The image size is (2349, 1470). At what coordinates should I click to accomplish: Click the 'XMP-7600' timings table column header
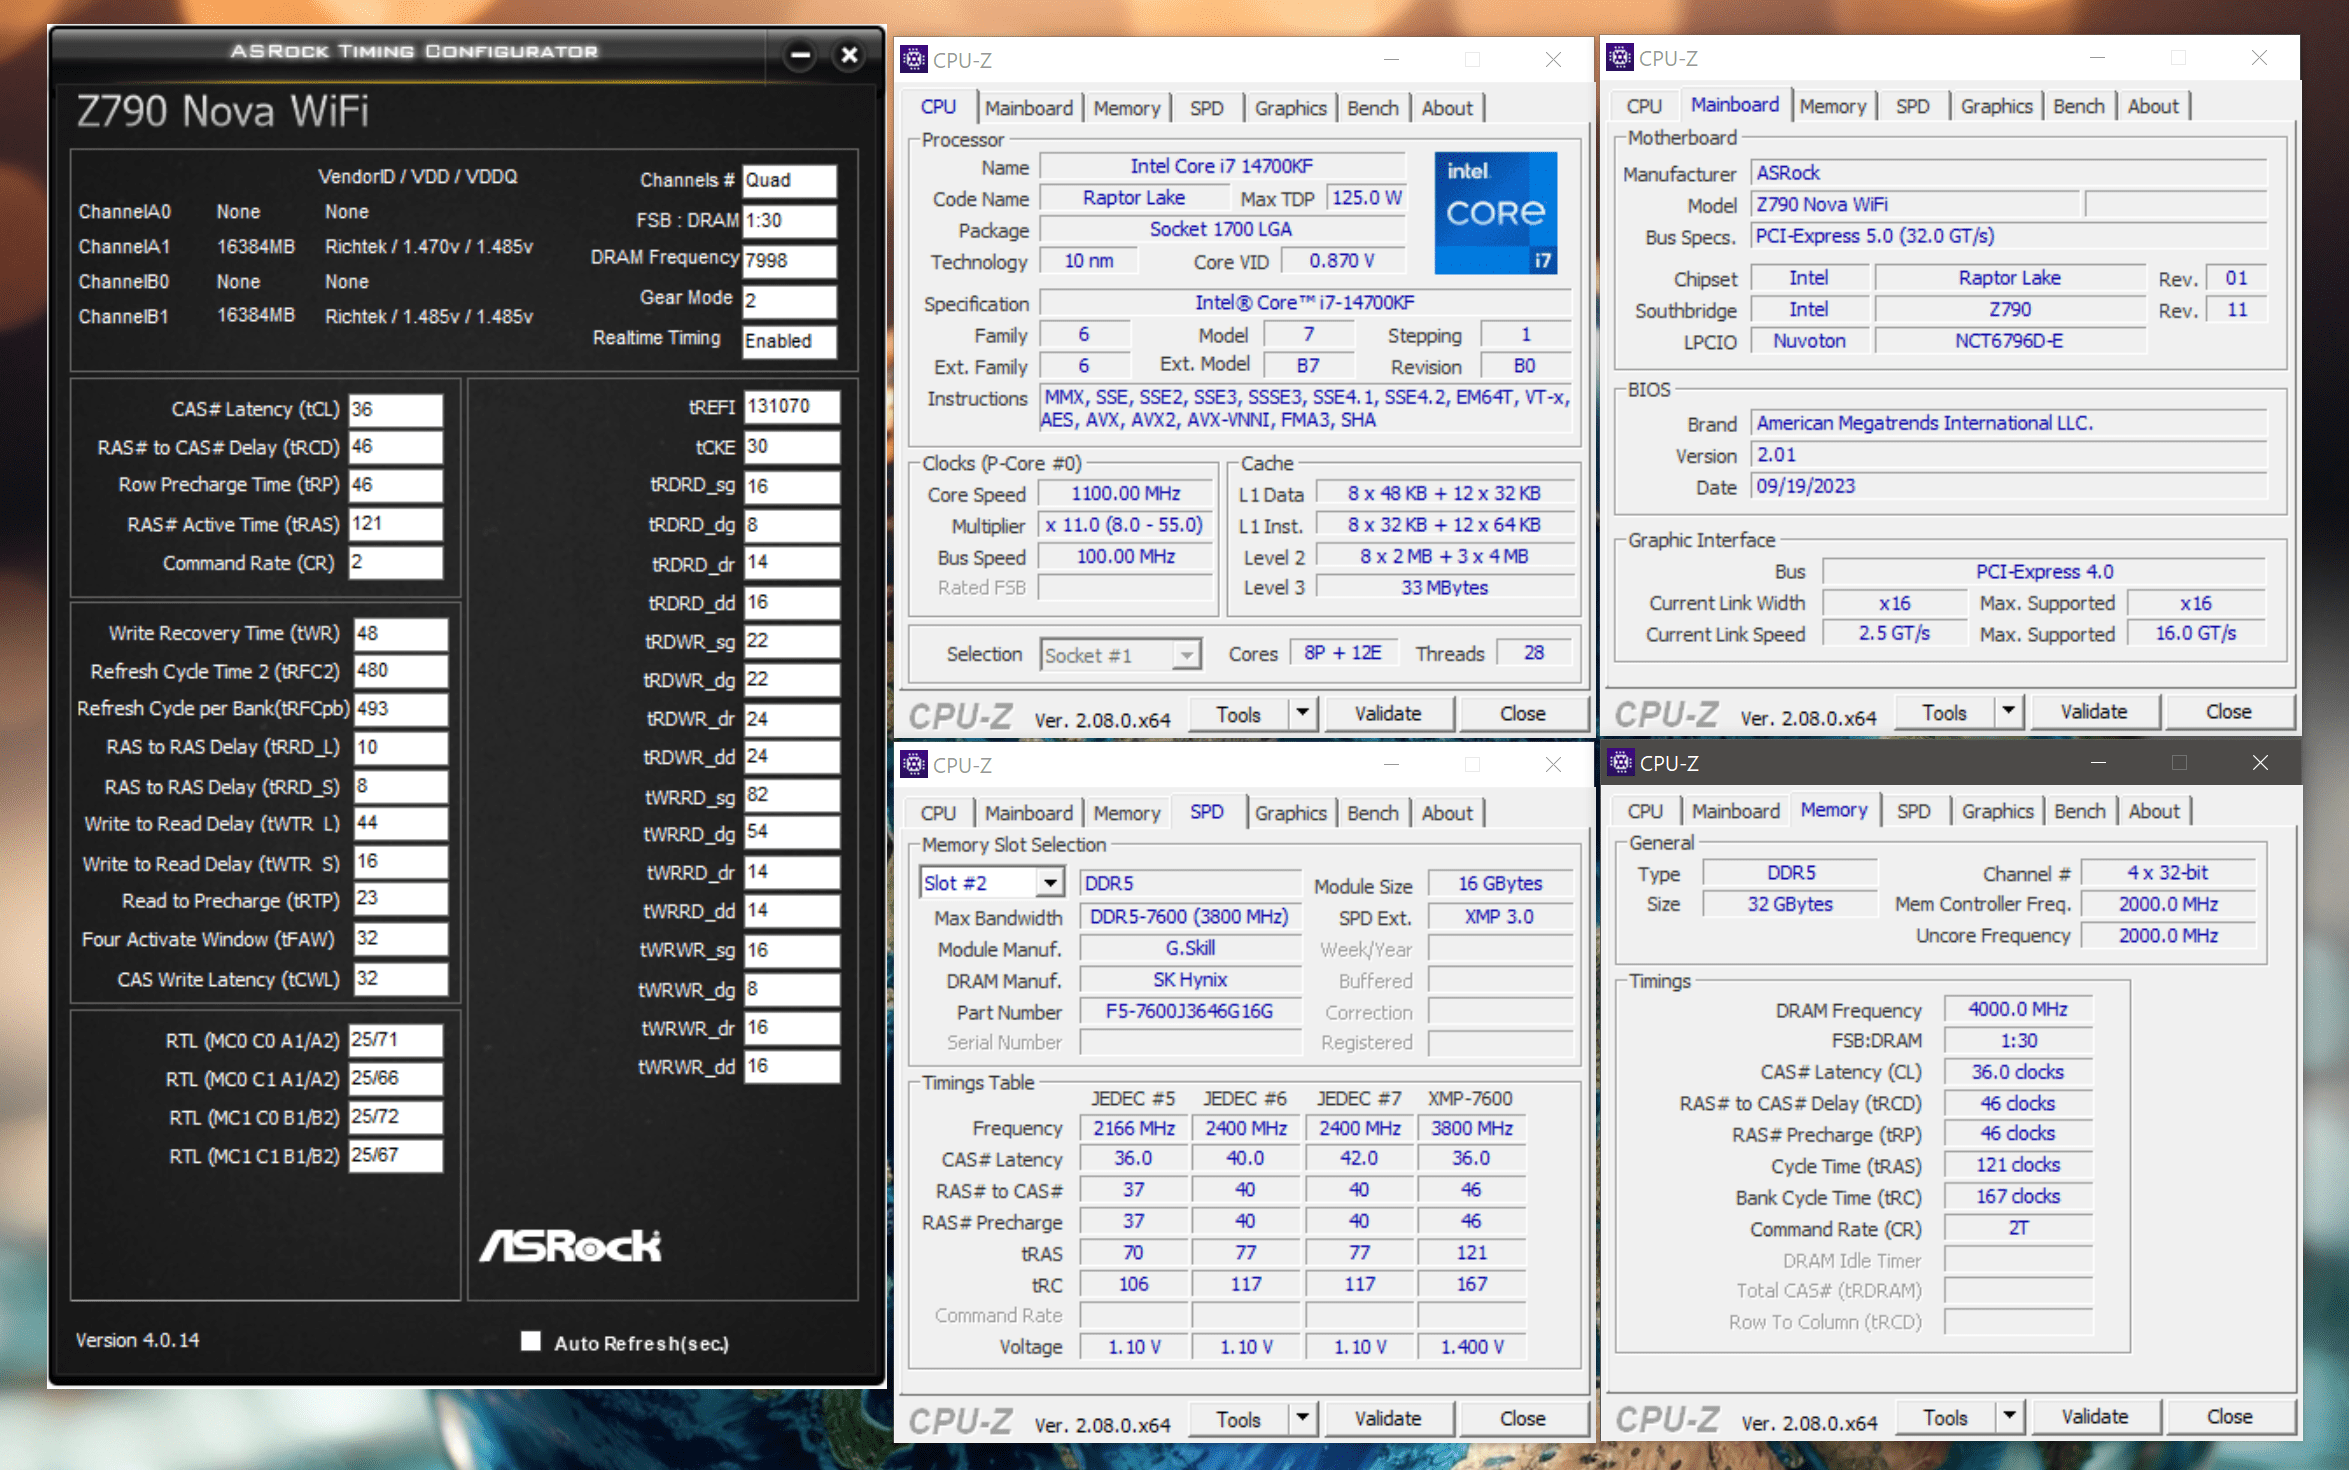pyautogui.click(x=1470, y=1098)
